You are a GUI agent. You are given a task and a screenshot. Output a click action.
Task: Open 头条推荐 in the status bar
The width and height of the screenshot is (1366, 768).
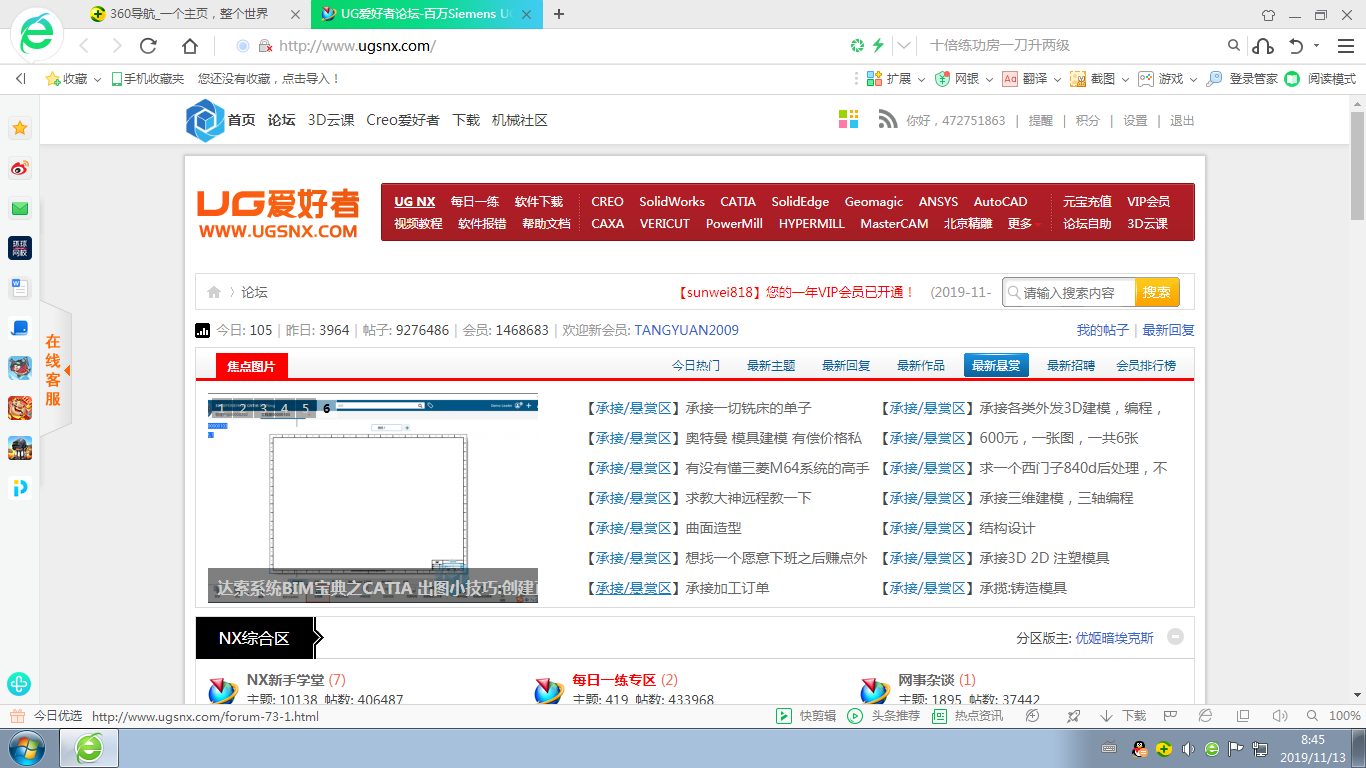coord(884,716)
